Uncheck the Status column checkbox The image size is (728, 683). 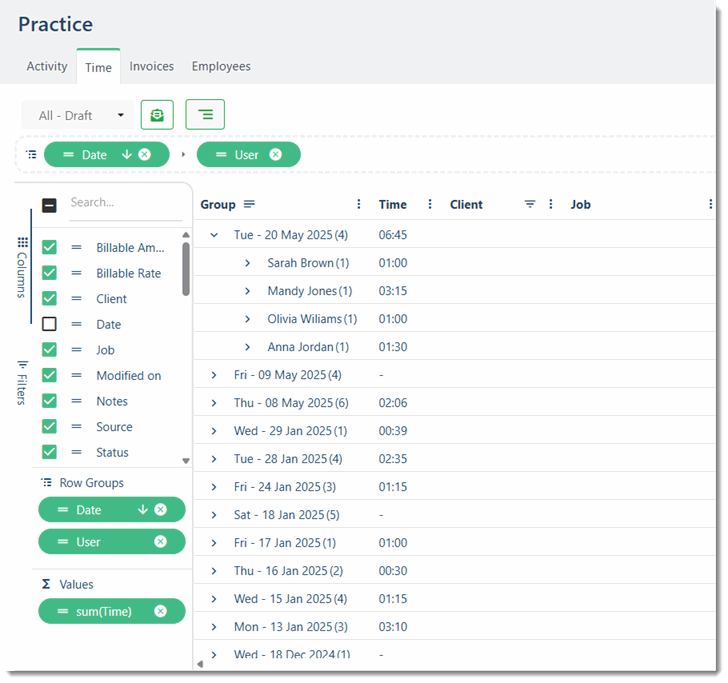click(49, 452)
